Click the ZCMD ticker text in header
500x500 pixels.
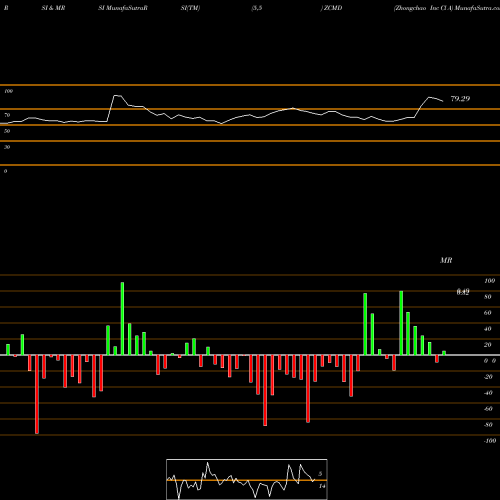(333, 8)
